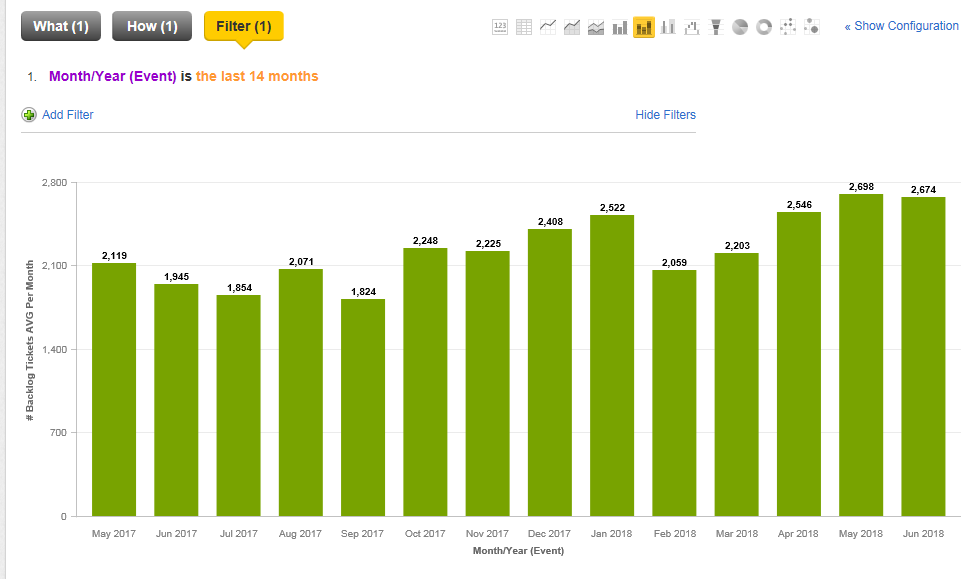Screen dimensions: 971x579
Task: Click the Sep 2017 bar
Action: point(362,407)
